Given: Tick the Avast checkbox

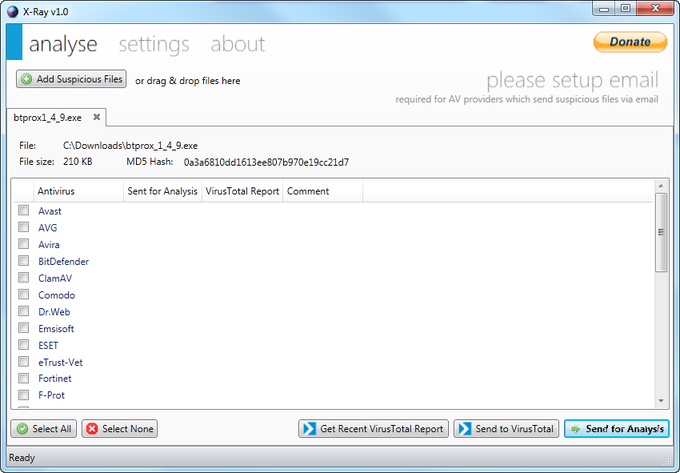Looking at the screenshot, I should pos(23,210).
